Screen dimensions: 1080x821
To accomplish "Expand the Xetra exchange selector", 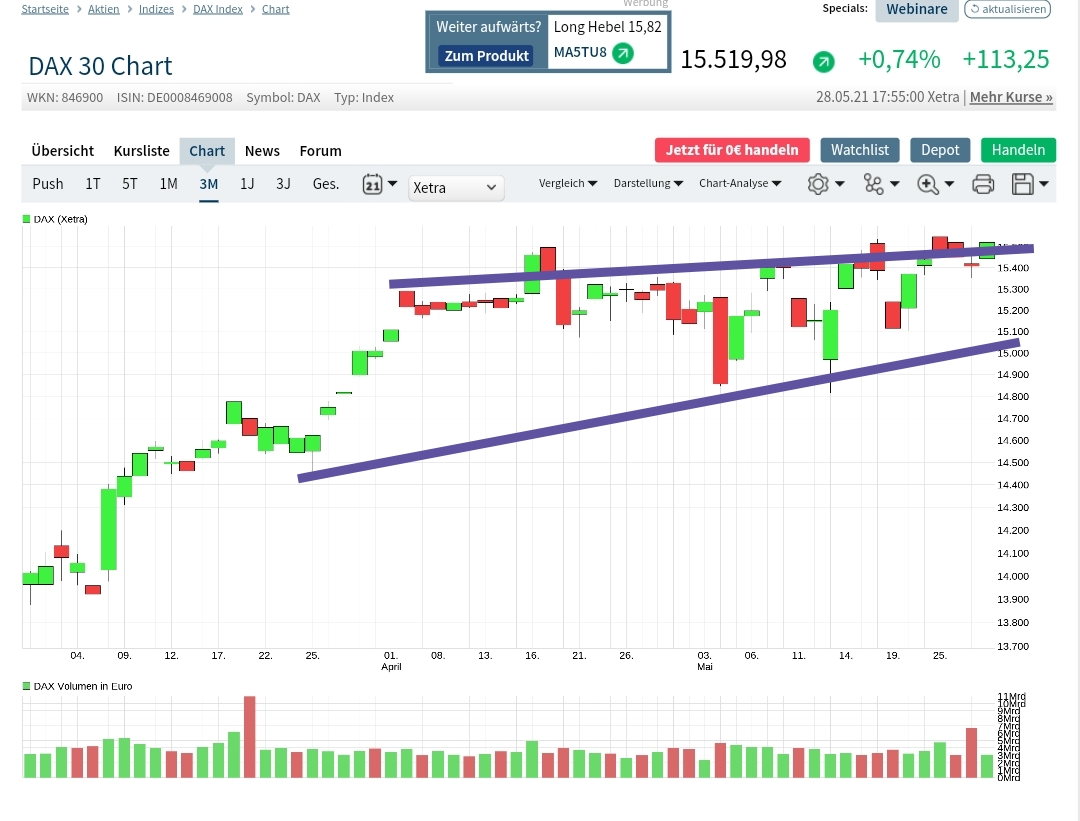I will pos(456,187).
